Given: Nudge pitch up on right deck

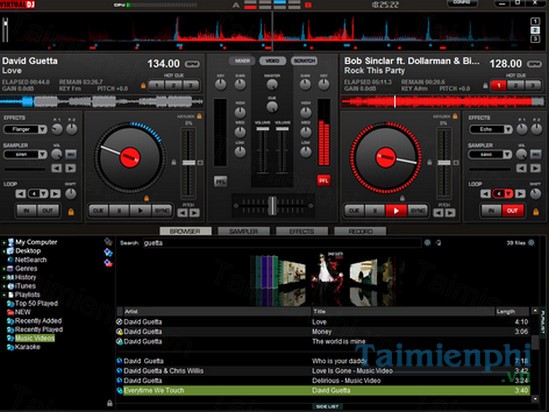Looking at the screenshot, I should 450,213.
